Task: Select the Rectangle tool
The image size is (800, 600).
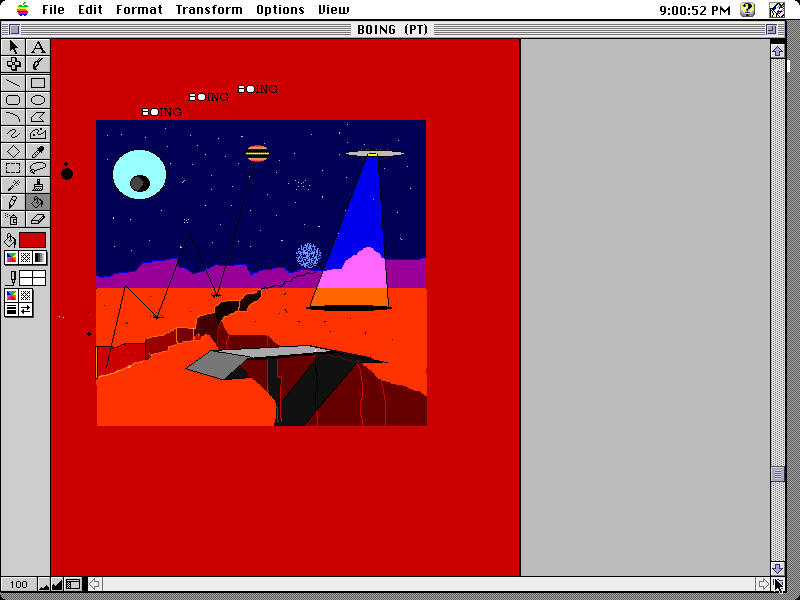Action: (x=38, y=83)
